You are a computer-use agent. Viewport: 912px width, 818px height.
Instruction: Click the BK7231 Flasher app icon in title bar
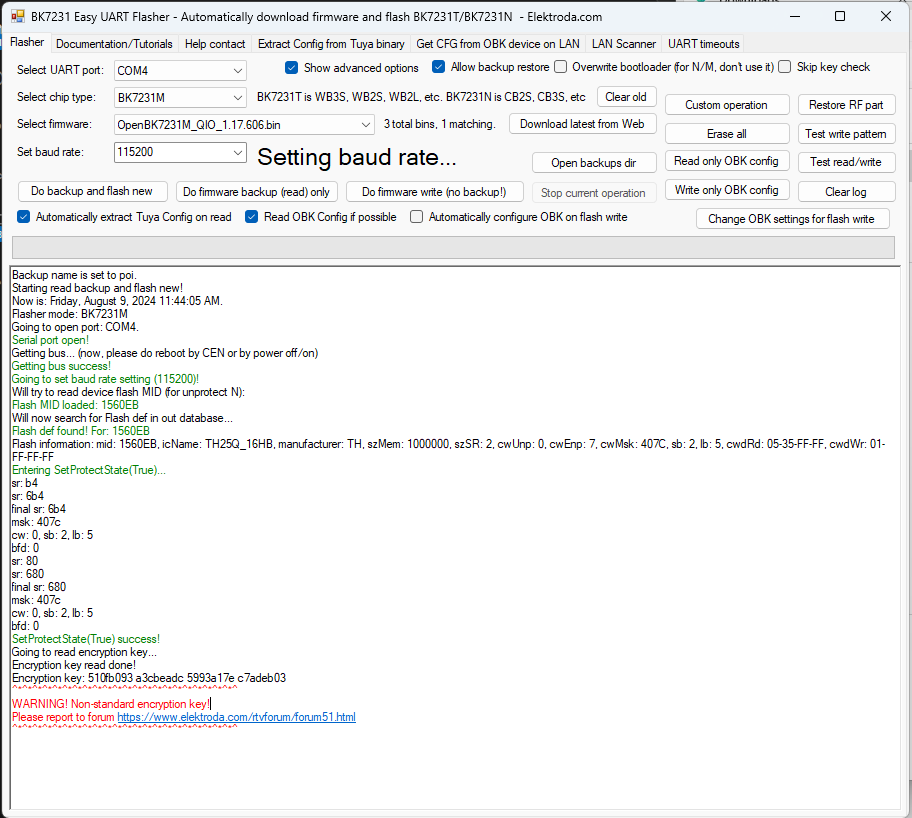pos(18,16)
